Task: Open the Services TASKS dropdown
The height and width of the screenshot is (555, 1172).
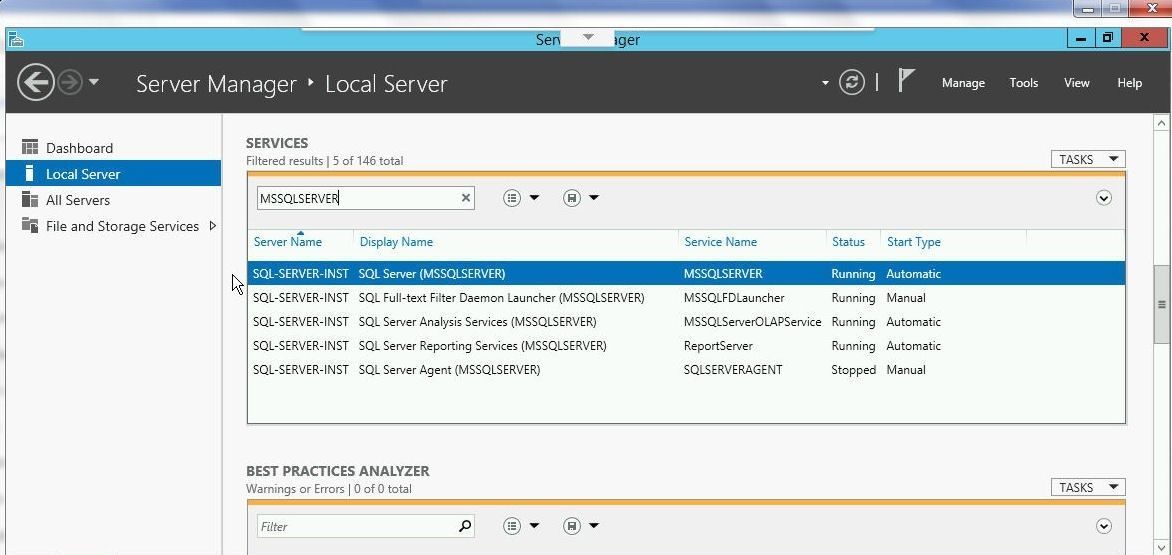Action: [x=1087, y=160]
